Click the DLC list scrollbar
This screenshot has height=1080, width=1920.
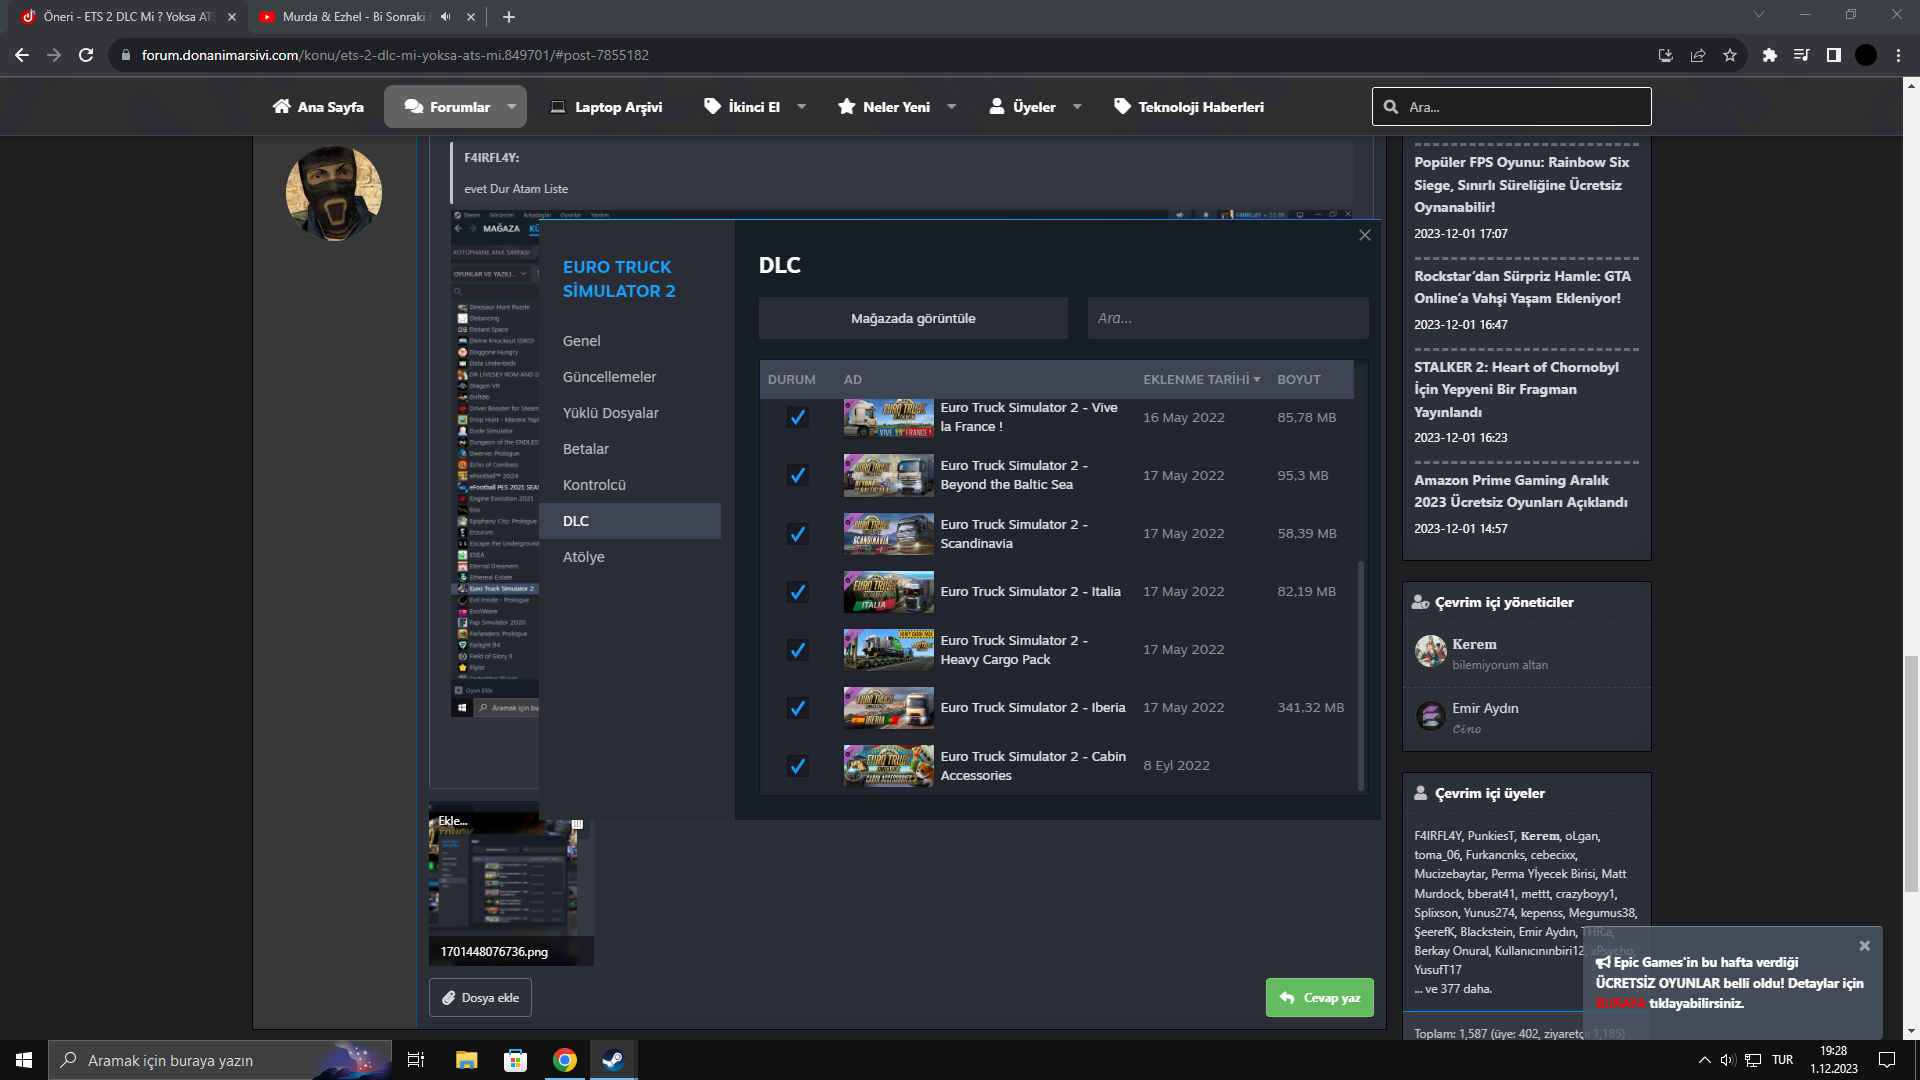click(x=1360, y=675)
